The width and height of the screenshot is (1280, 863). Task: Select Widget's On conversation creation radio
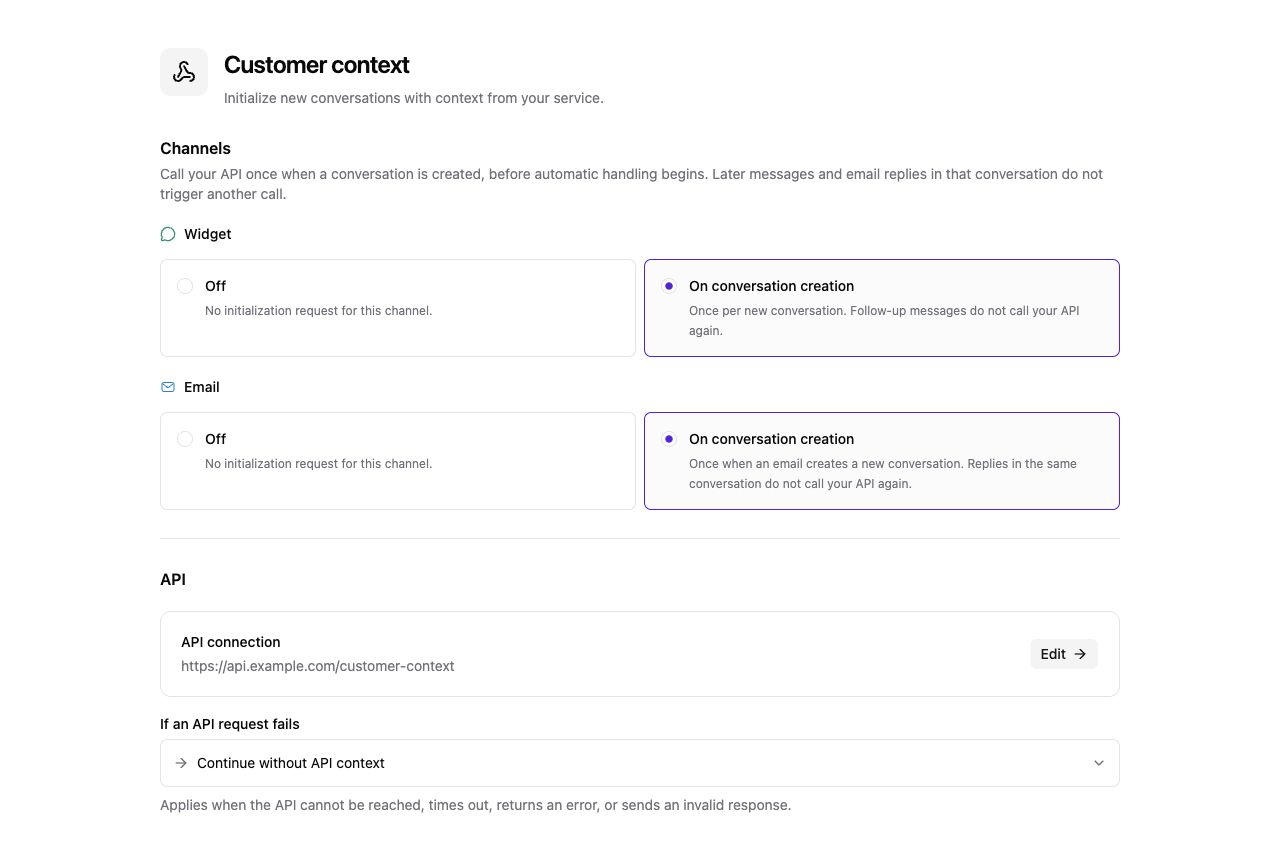(669, 286)
